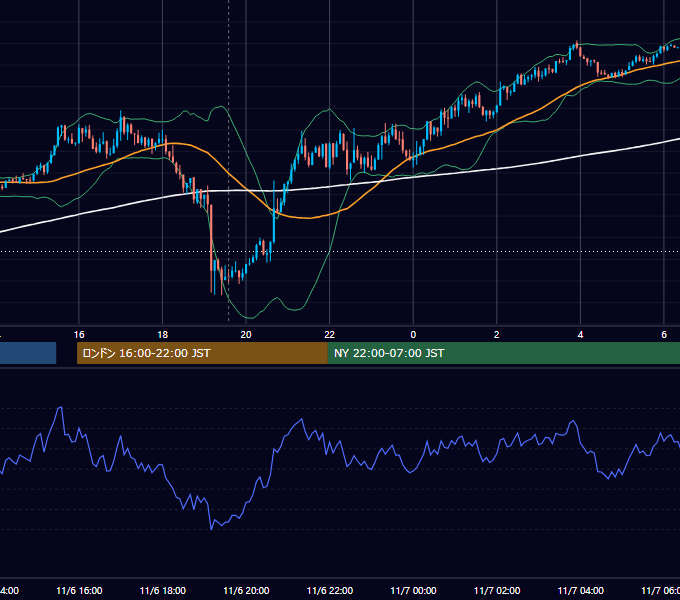Click the 11/7 00:00 date label on the bottom axis
680x600 pixels.
click(413, 591)
